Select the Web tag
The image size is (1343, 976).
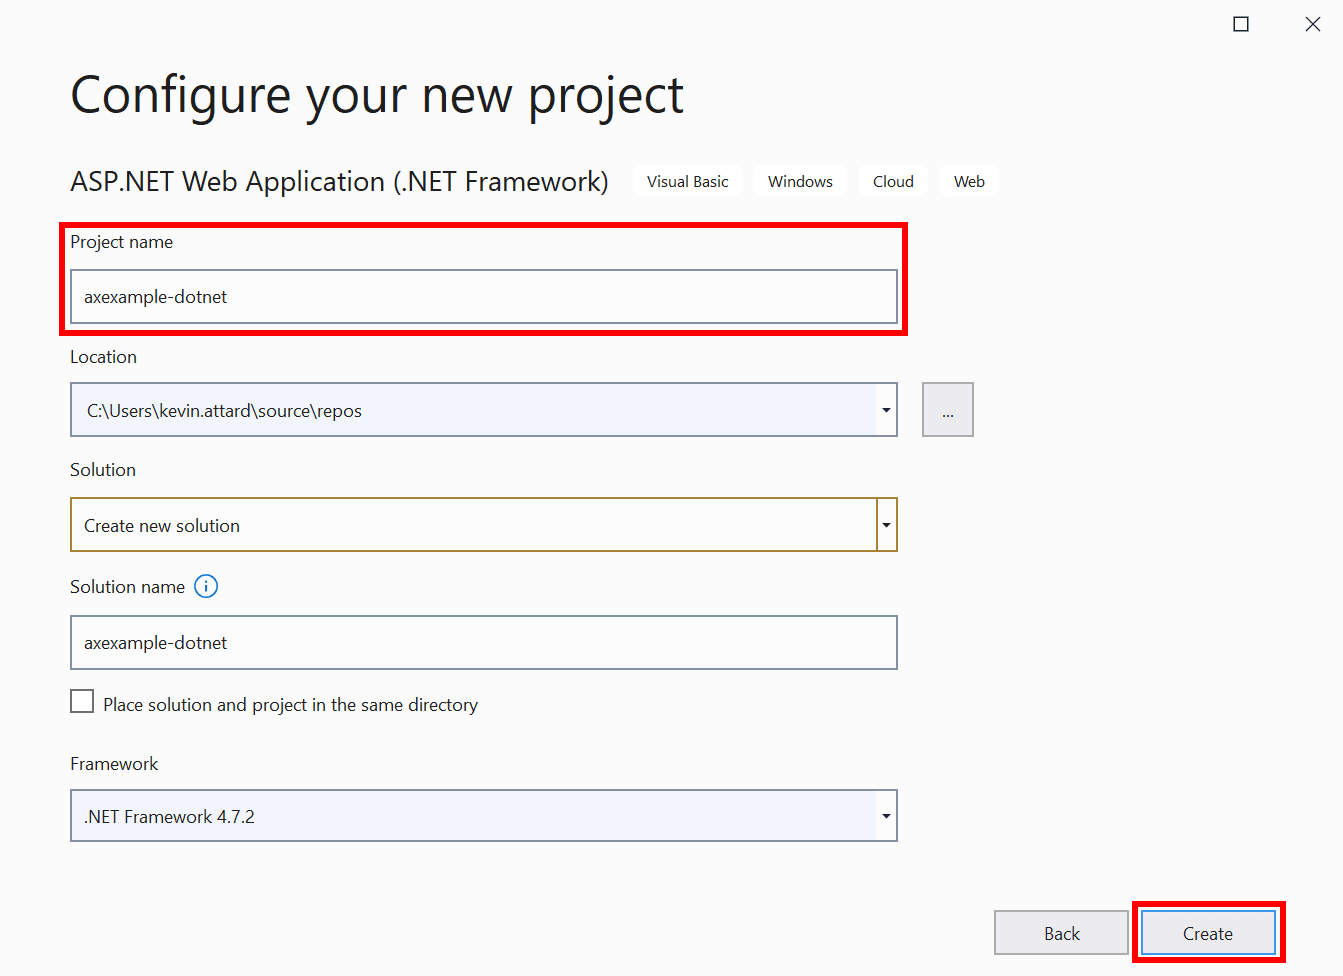coord(969,181)
